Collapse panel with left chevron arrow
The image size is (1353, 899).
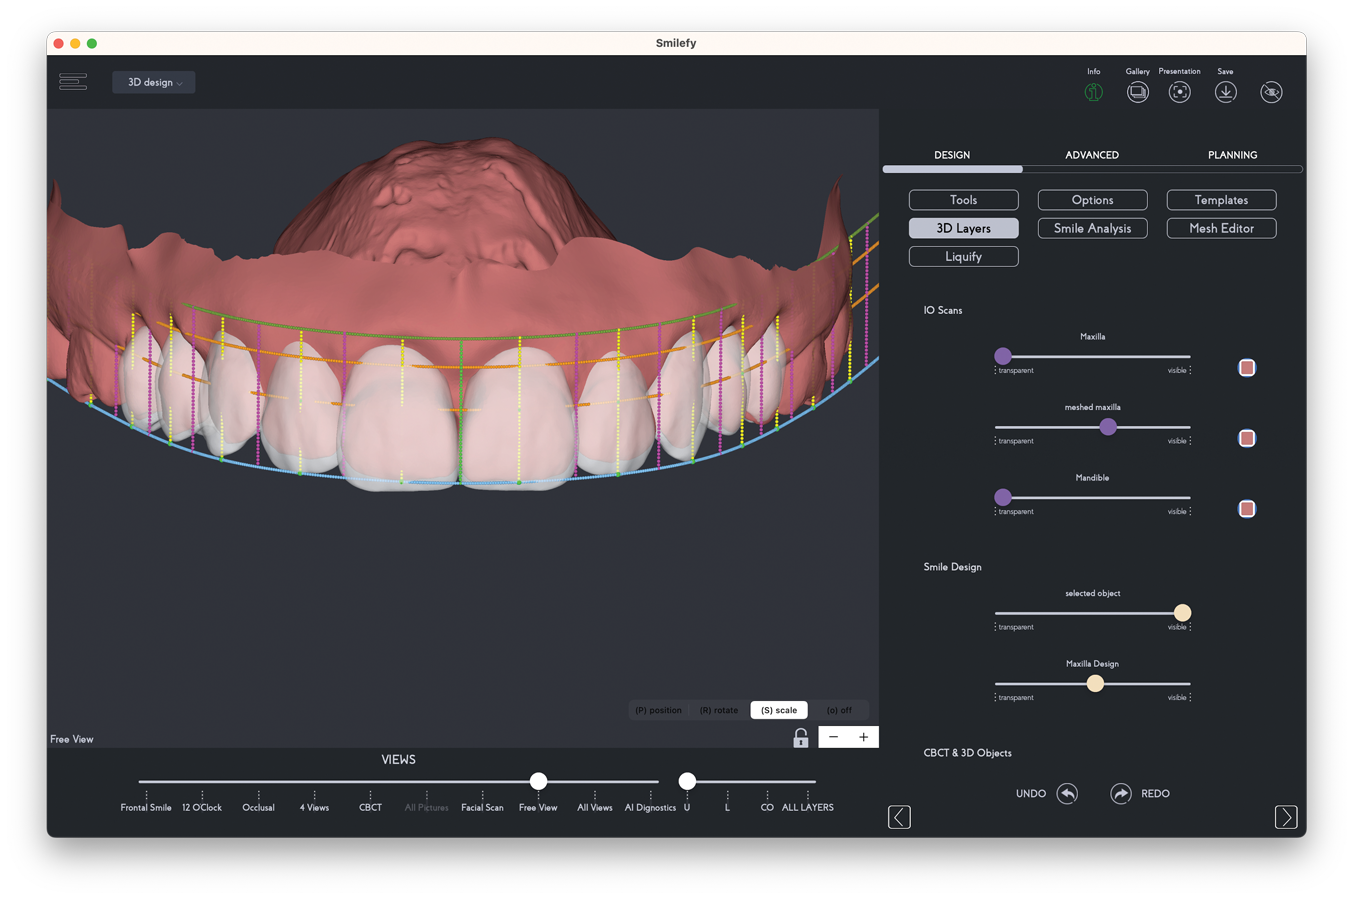tap(899, 817)
